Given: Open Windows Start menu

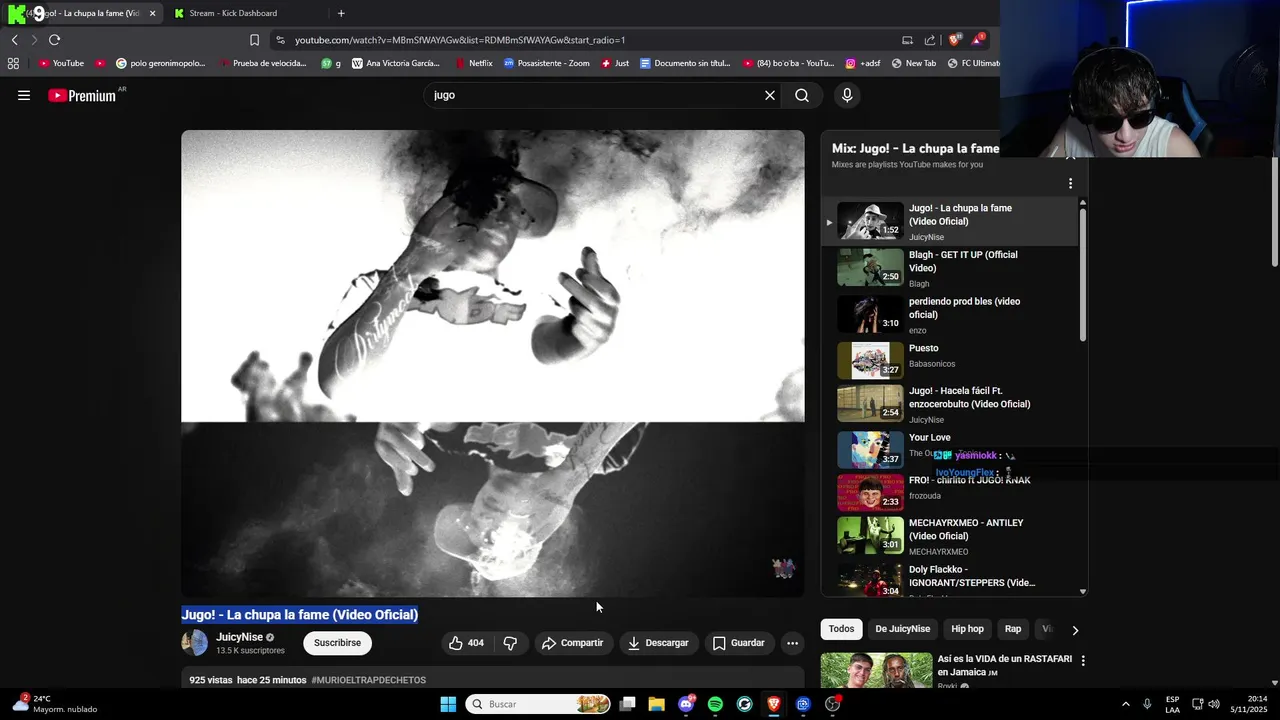Looking at the screenshot, I should (448, 704).
